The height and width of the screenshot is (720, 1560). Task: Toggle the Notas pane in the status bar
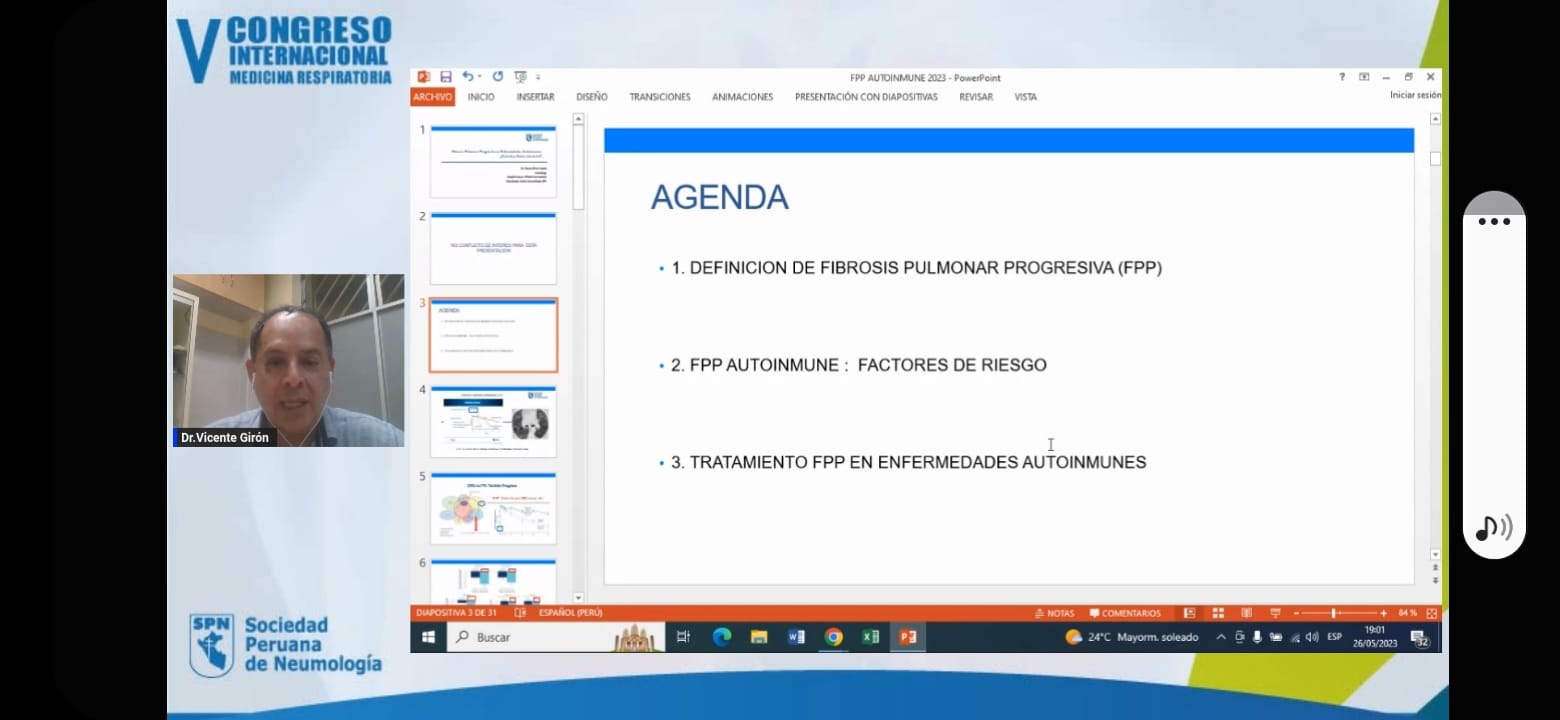tap(1054, 613)
